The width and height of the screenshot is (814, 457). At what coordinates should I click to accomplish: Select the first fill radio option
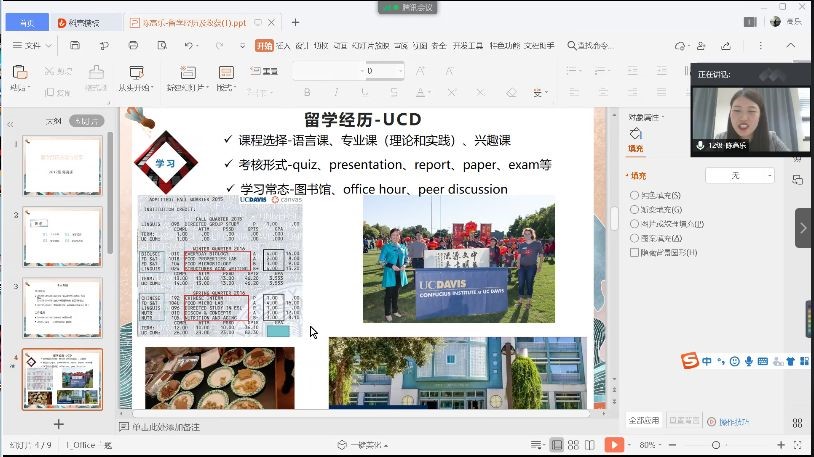coord(635,195)
